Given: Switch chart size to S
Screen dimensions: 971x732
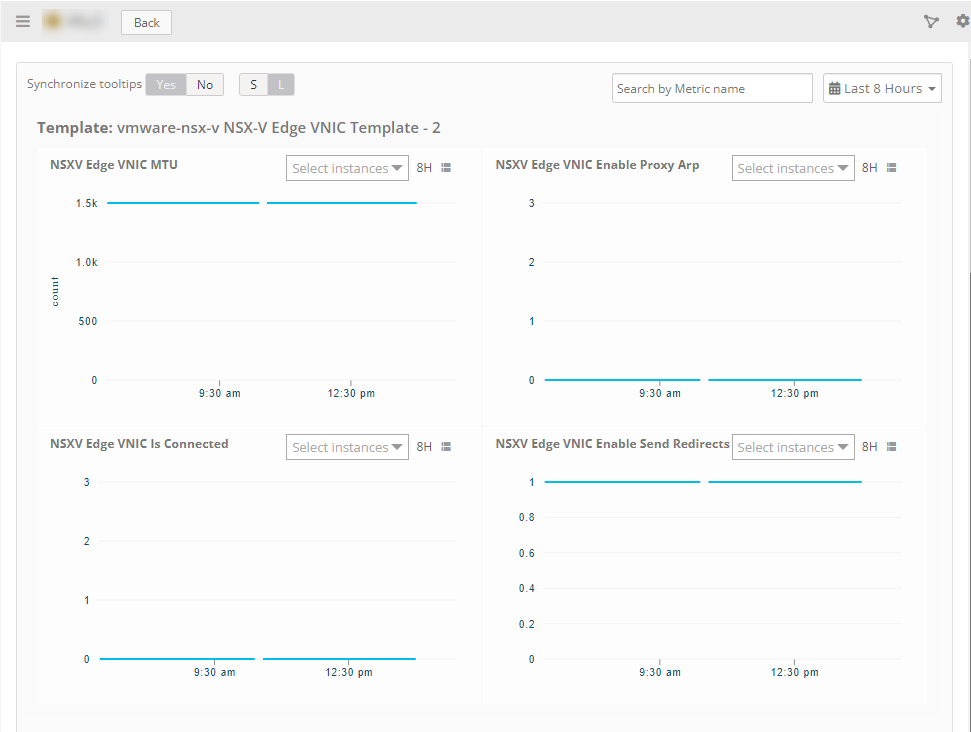Looking at the screenshot, I should (x=252, y=84).
